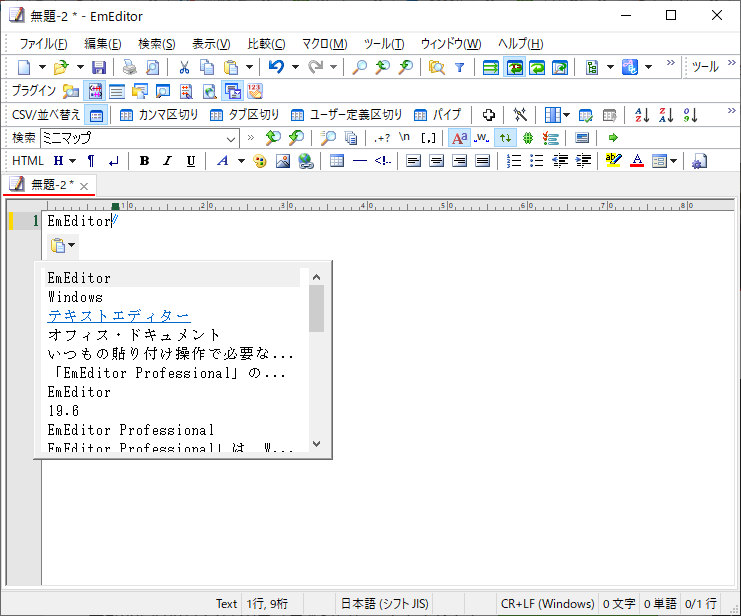The height and width of the screenshot is (616, 741).
Task: Open the ツール(T) menu
Action: click(384, 44)
